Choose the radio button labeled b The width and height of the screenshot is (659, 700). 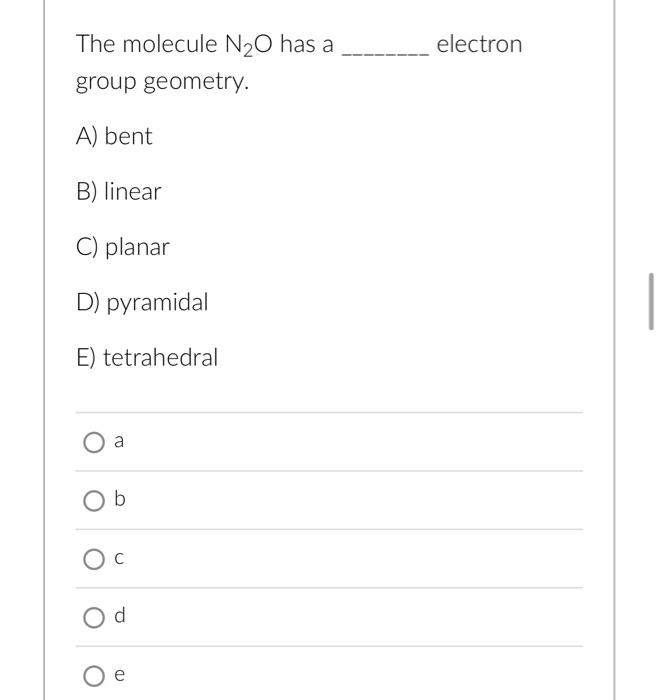coord(94,501)
